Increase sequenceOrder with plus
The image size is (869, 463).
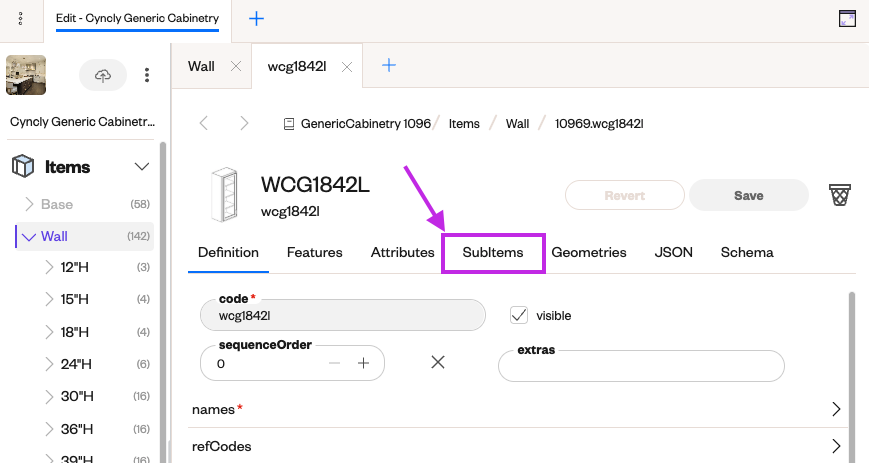(364, 364)
